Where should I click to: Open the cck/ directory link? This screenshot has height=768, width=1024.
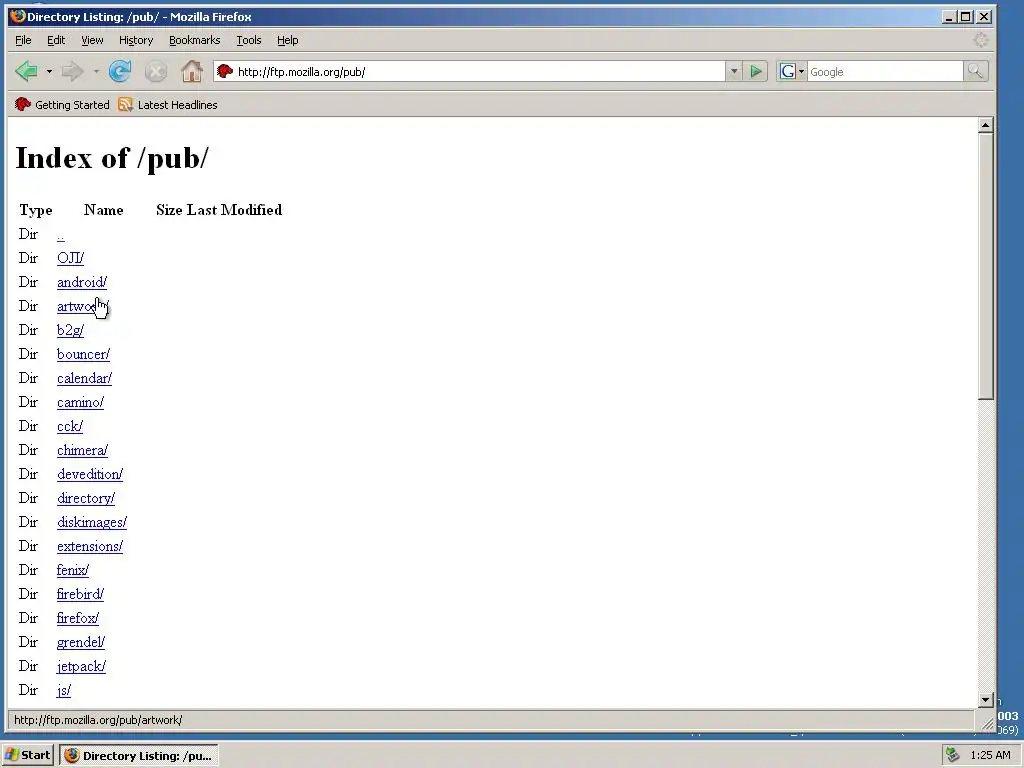click(x=70, y=426)
